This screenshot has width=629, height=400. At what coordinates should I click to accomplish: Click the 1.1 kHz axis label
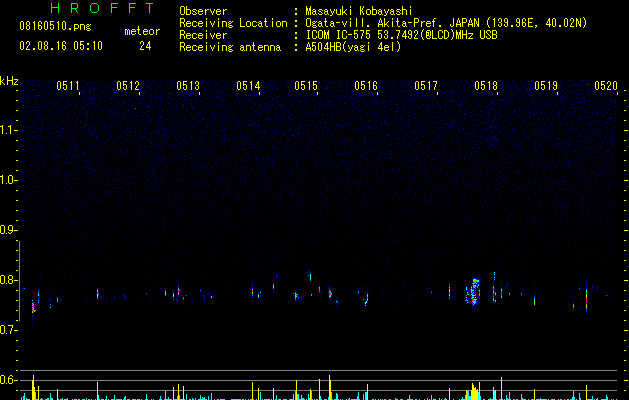click(9, 130)
